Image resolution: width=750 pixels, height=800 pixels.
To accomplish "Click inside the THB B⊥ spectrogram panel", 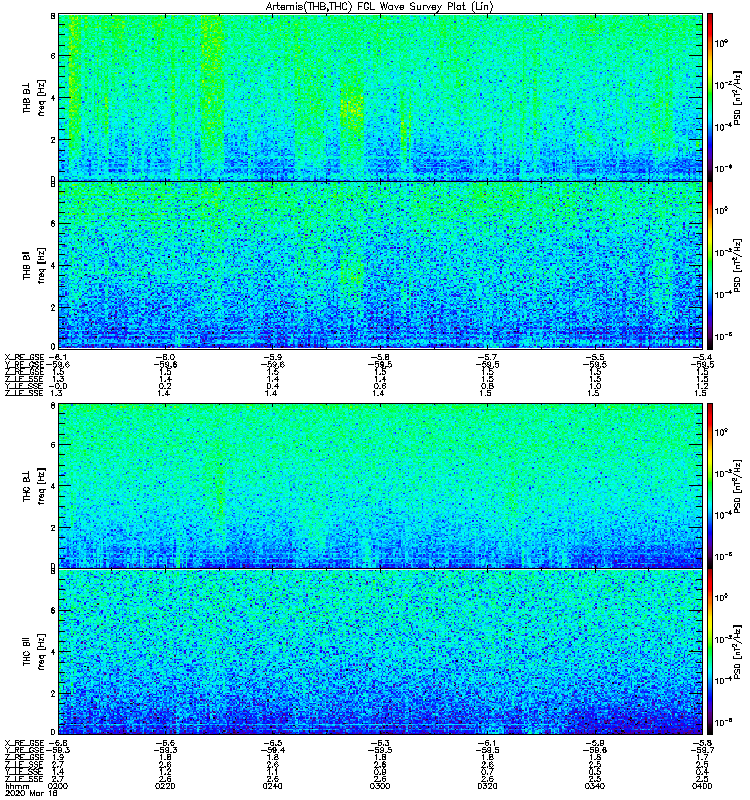I will click(x=380, y=97).
